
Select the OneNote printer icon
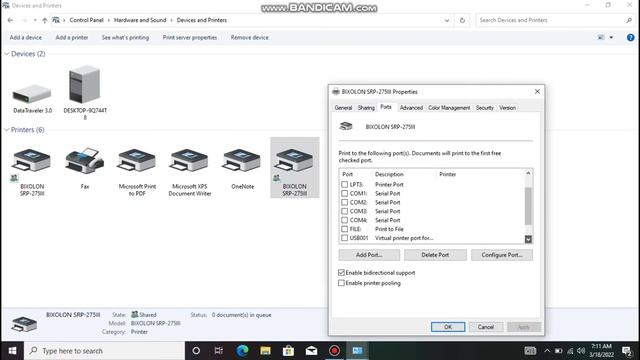[242, 161]
